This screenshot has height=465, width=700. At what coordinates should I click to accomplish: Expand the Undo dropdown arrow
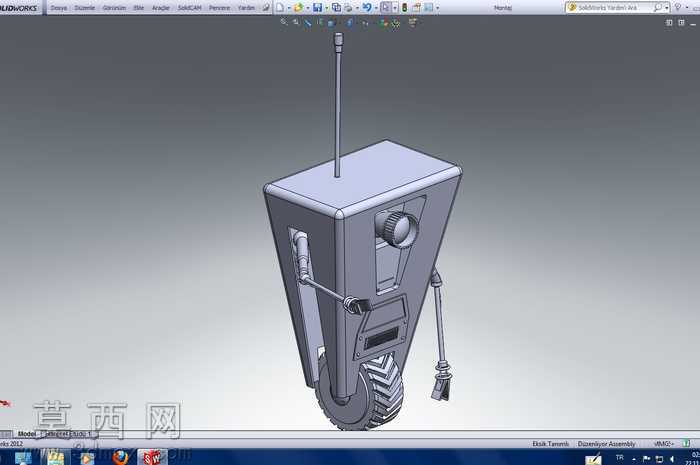tap(376, 8)
